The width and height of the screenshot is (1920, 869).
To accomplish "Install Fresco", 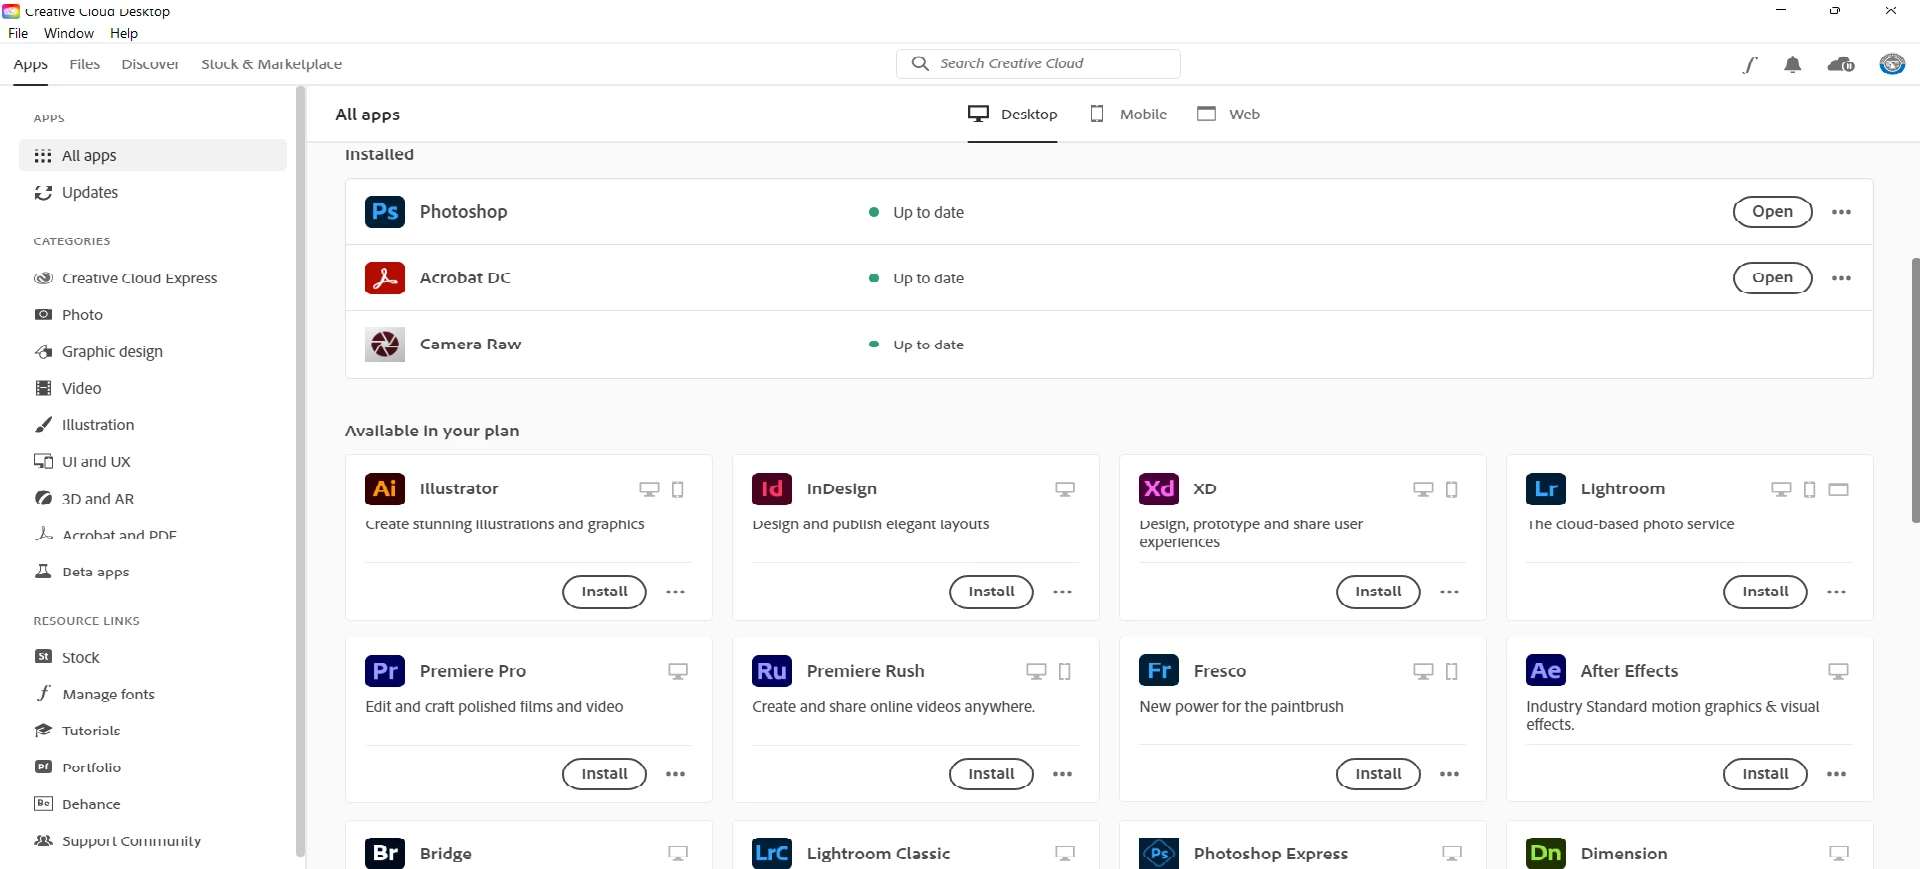I will (1378, 774).
